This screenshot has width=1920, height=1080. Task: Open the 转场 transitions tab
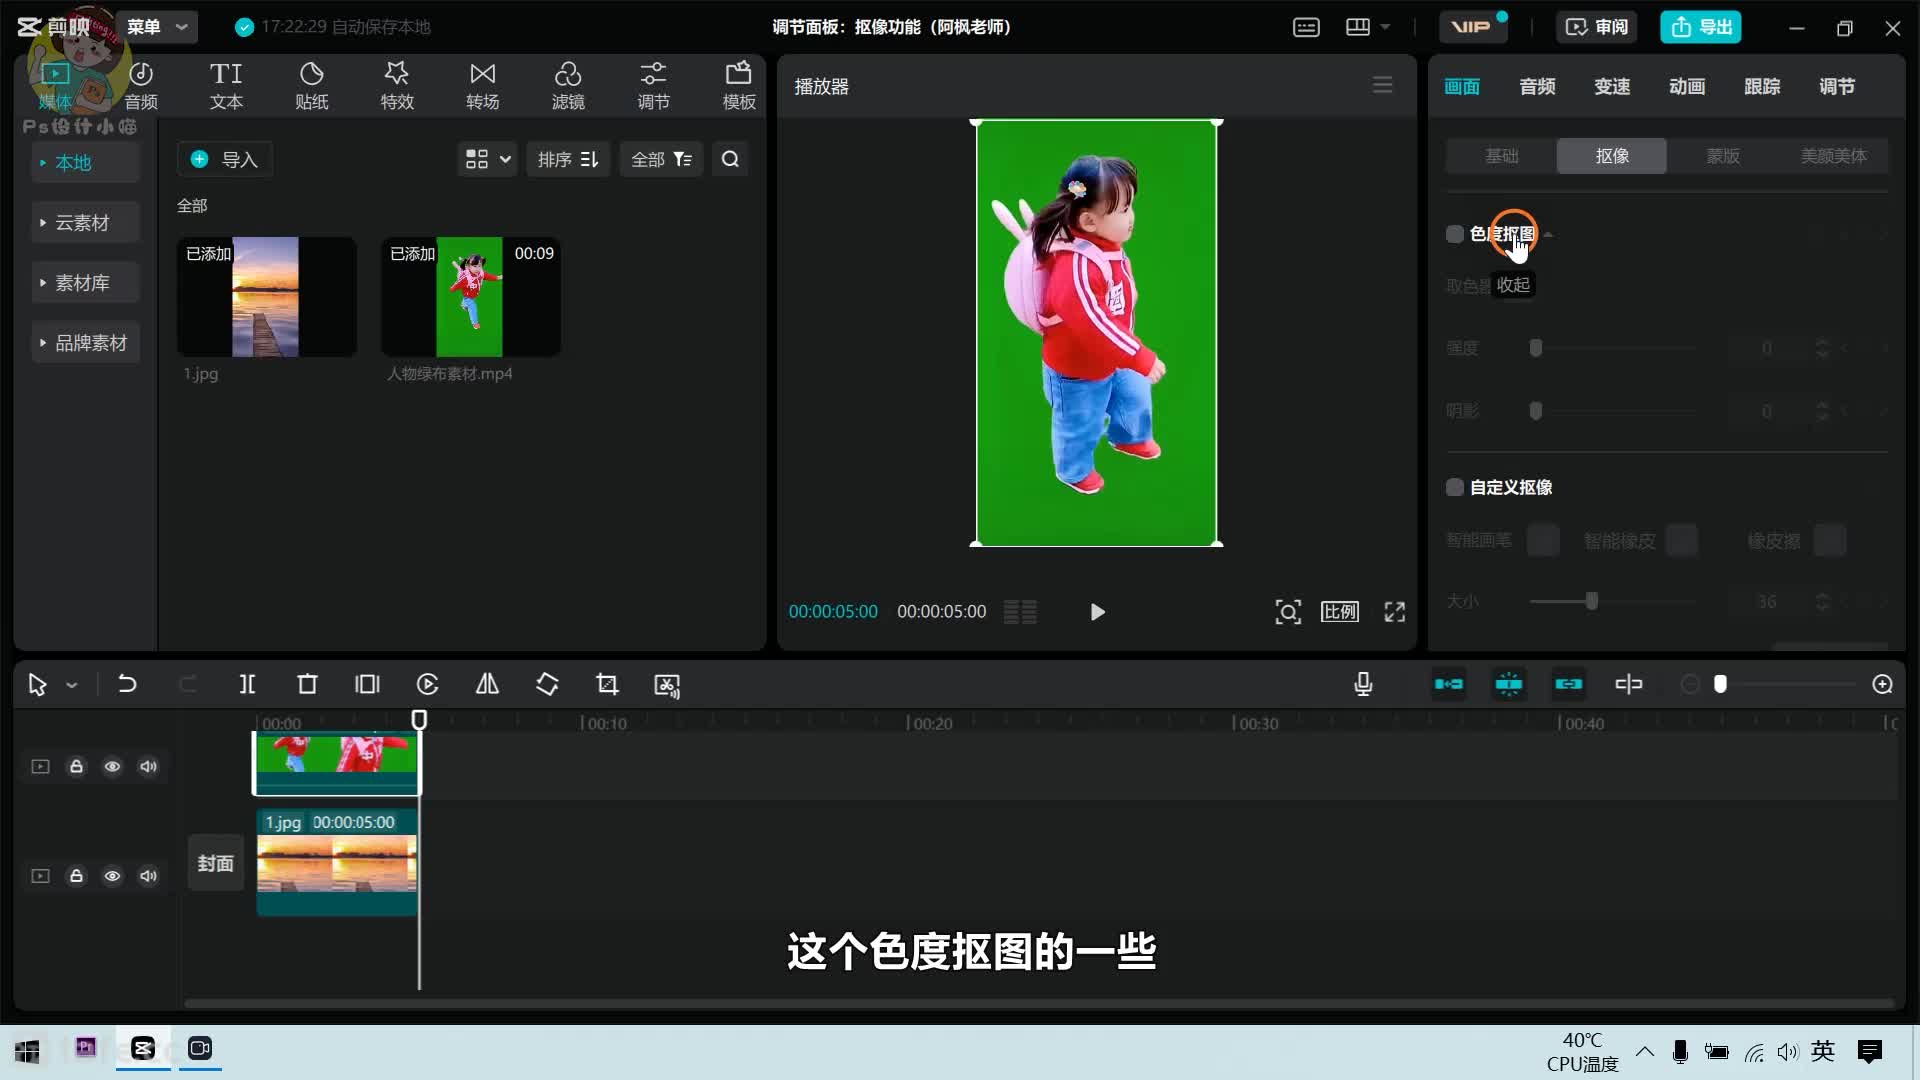[x=482, y=86]
